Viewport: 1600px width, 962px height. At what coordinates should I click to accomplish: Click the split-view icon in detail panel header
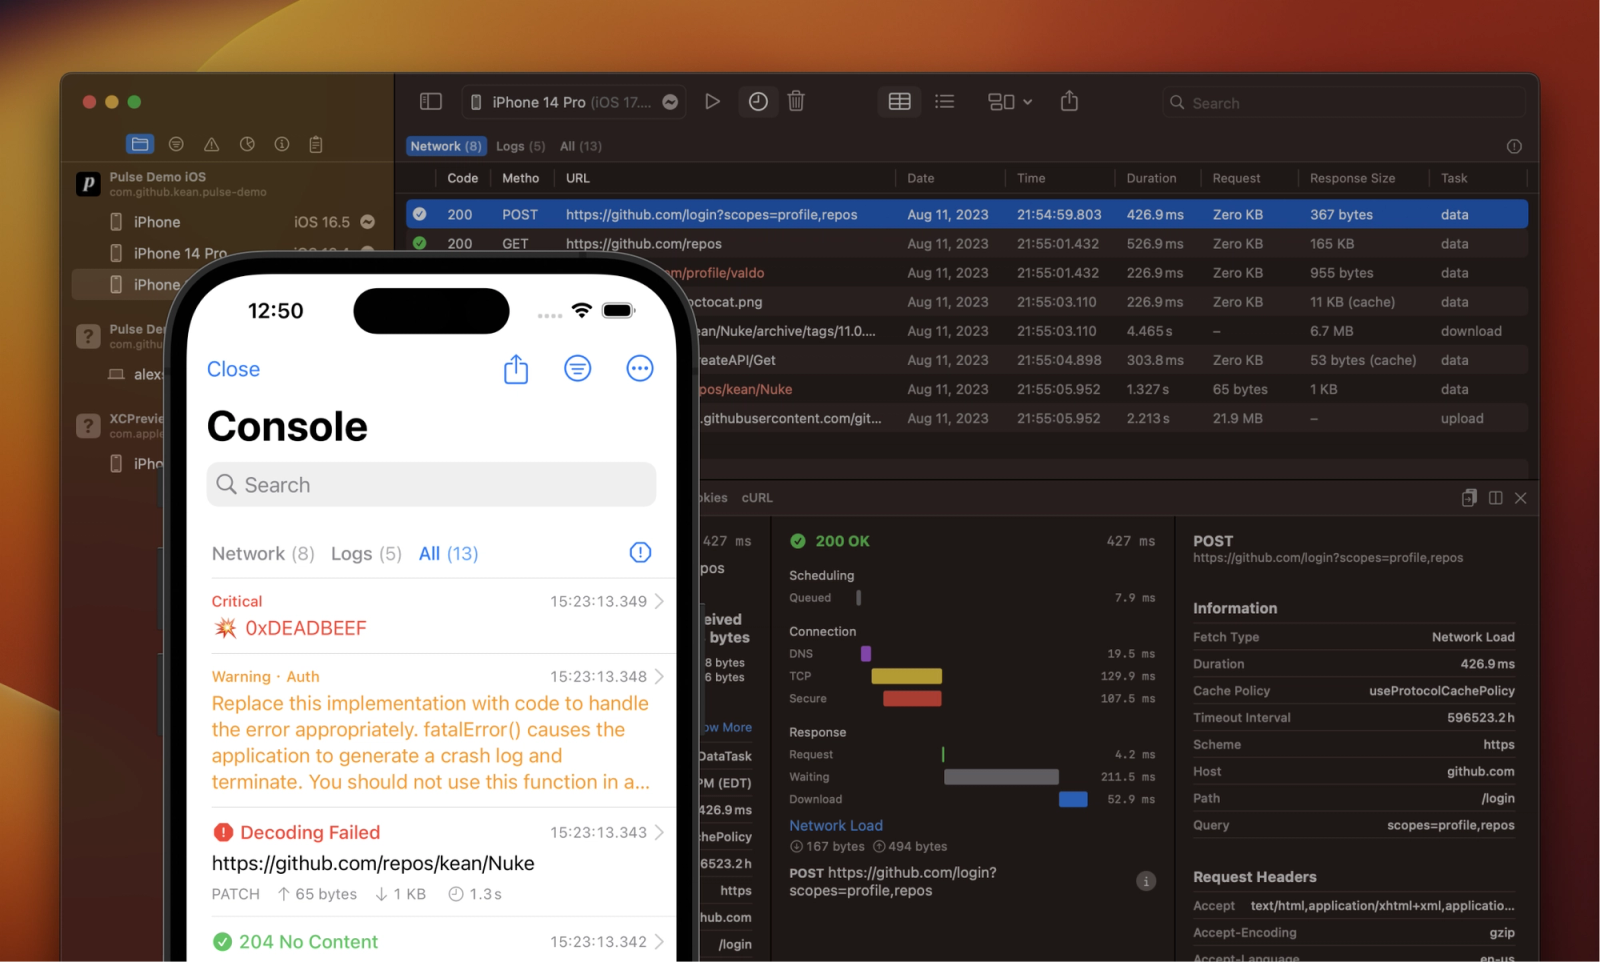[x=1495, y=498]
